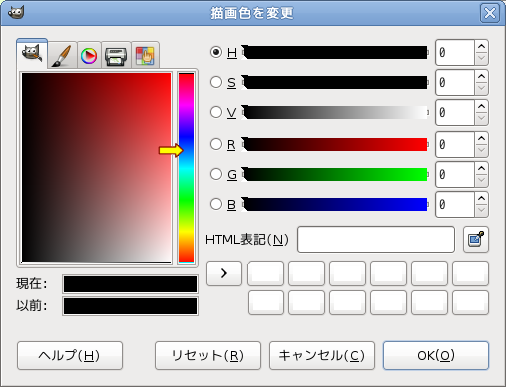
Task: Select the H hue radio button
Action: [216, 52]
